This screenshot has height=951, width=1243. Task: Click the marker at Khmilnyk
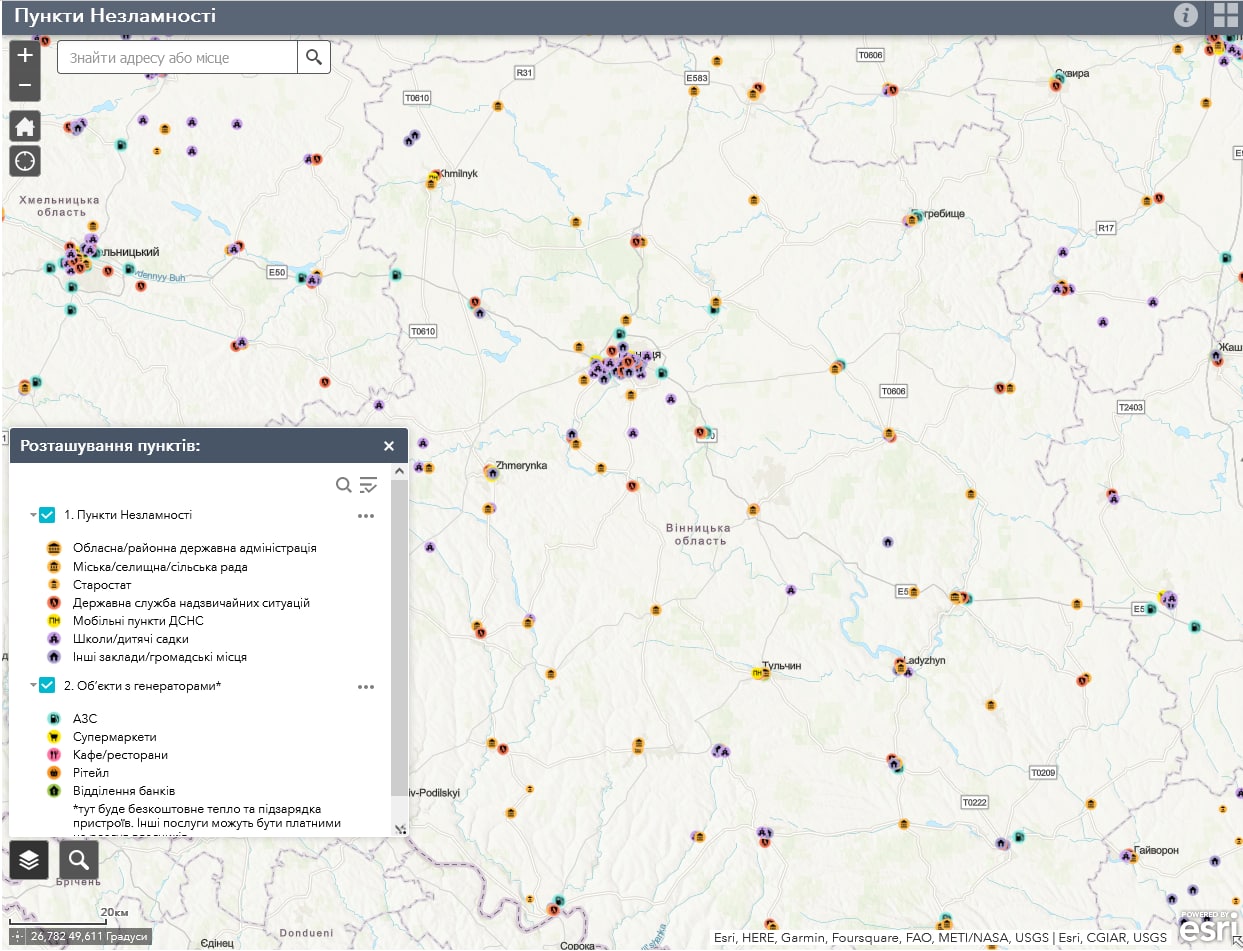(x=432, y=181)
